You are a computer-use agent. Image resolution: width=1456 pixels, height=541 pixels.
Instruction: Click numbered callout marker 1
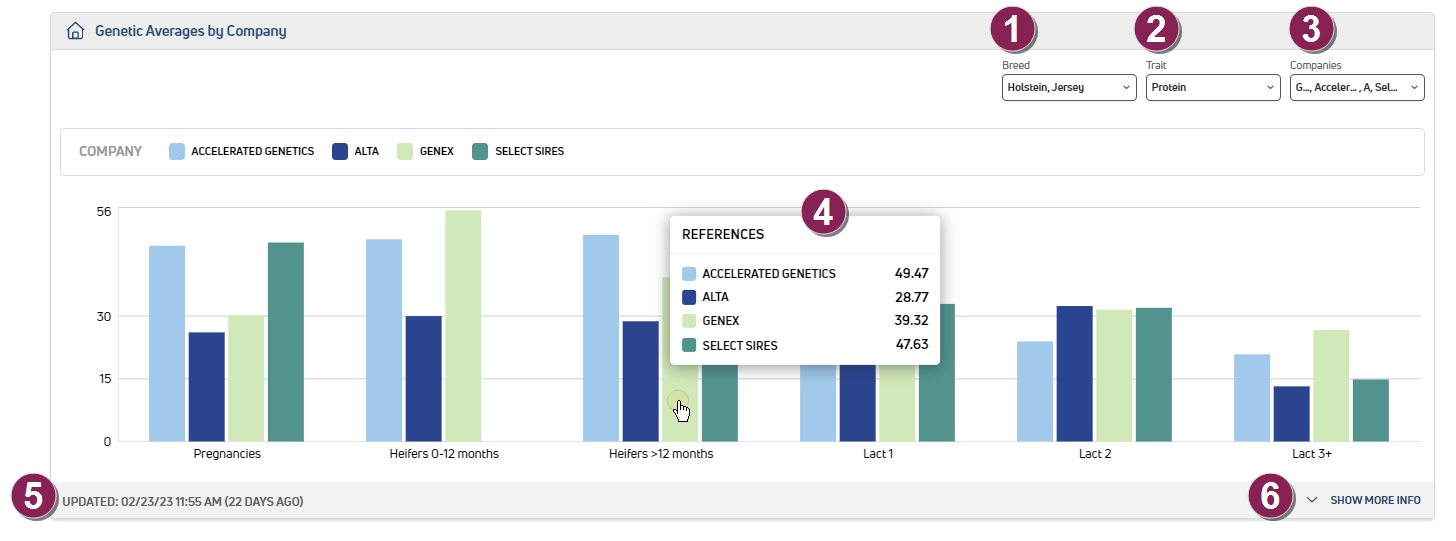pyautogui.click(x=1013, y=29)
